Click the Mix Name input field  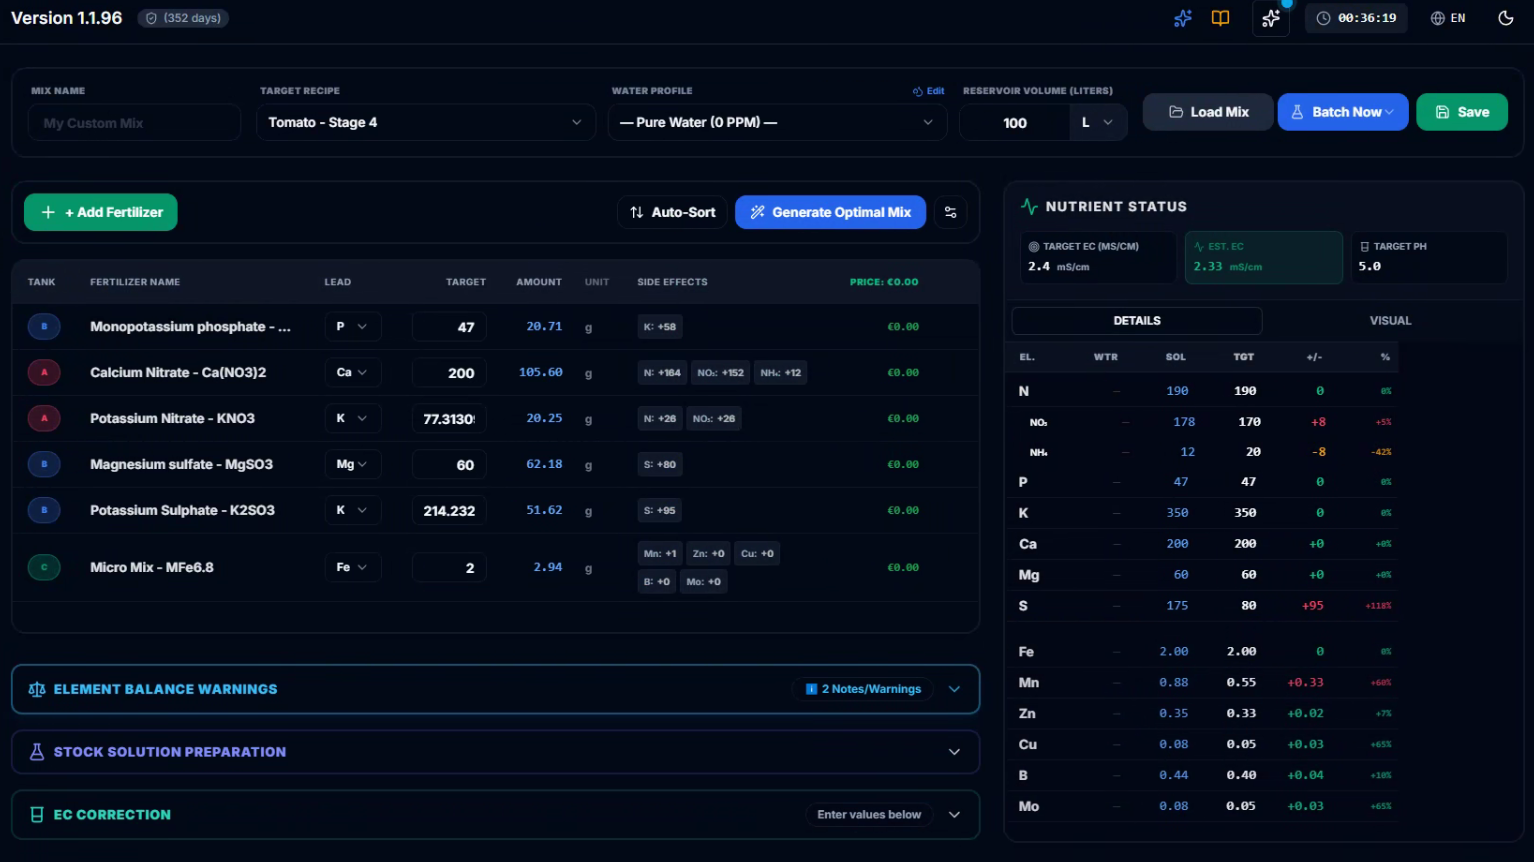(135, 123)
